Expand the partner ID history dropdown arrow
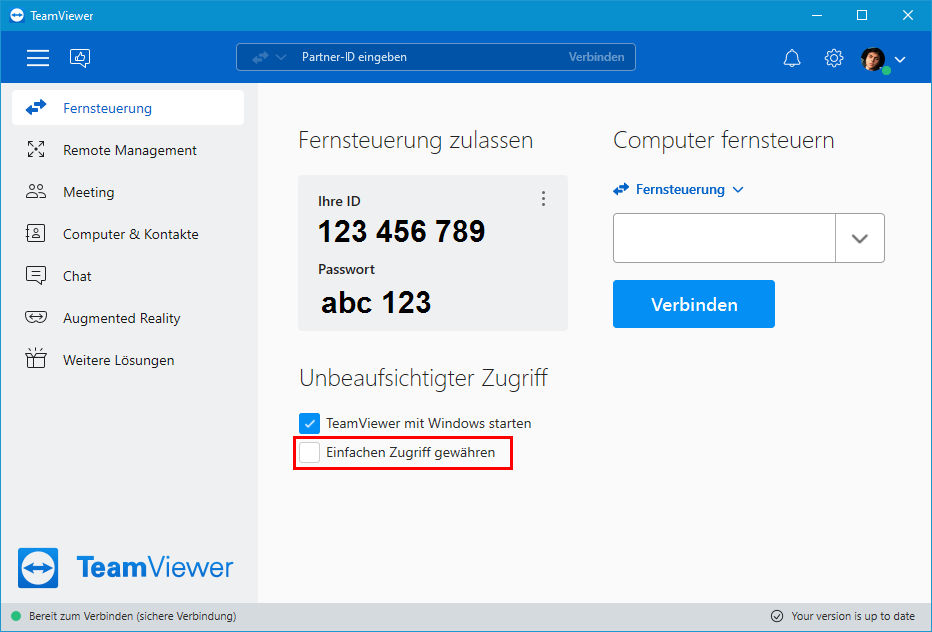Viewport: 932px width, 632px height. pyautogui.click(x=859, y=238)
